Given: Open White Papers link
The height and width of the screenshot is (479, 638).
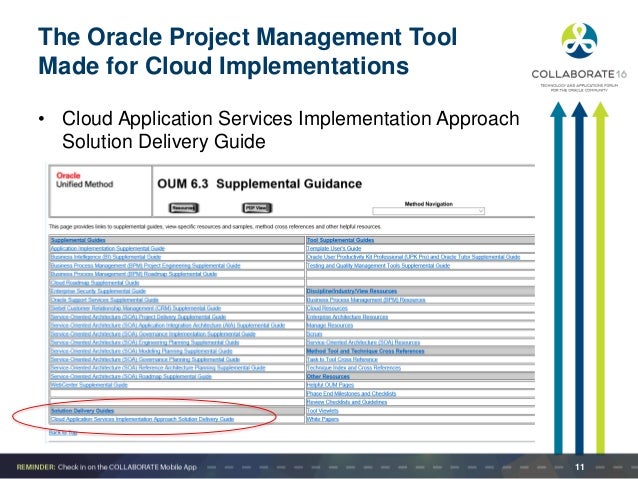Looking at the screenshot, I should point(323,419).
